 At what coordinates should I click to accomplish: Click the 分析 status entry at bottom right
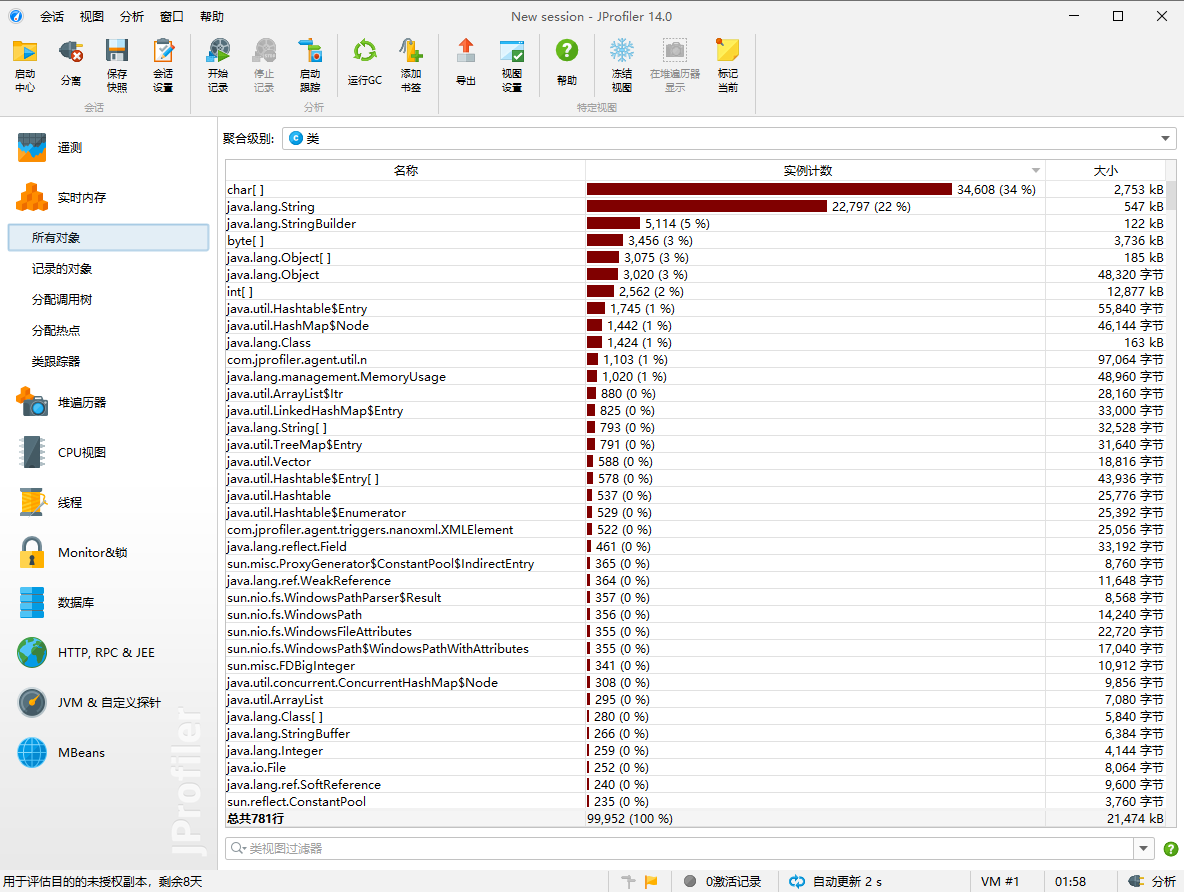(1152, 881)
